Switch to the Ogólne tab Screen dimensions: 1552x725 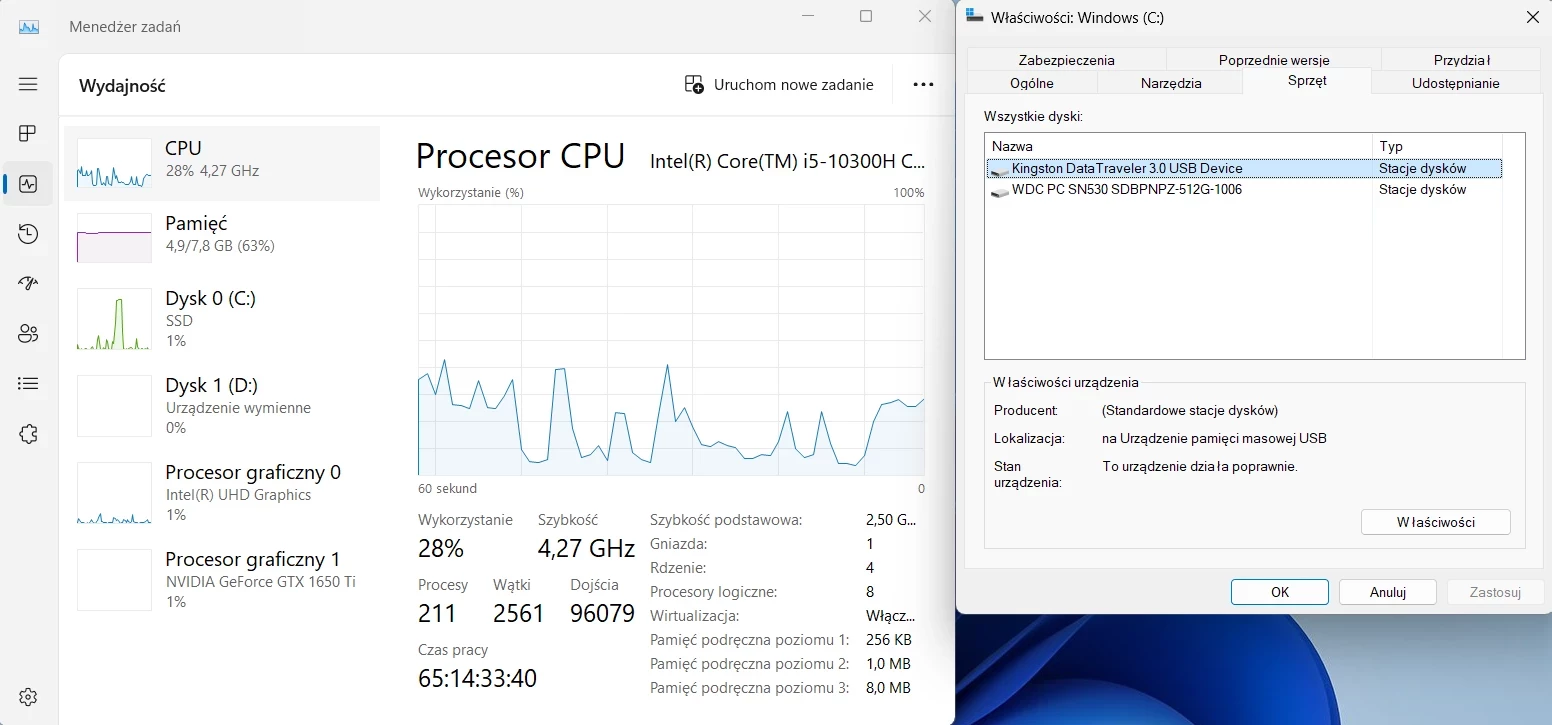tap(1032, 83)
